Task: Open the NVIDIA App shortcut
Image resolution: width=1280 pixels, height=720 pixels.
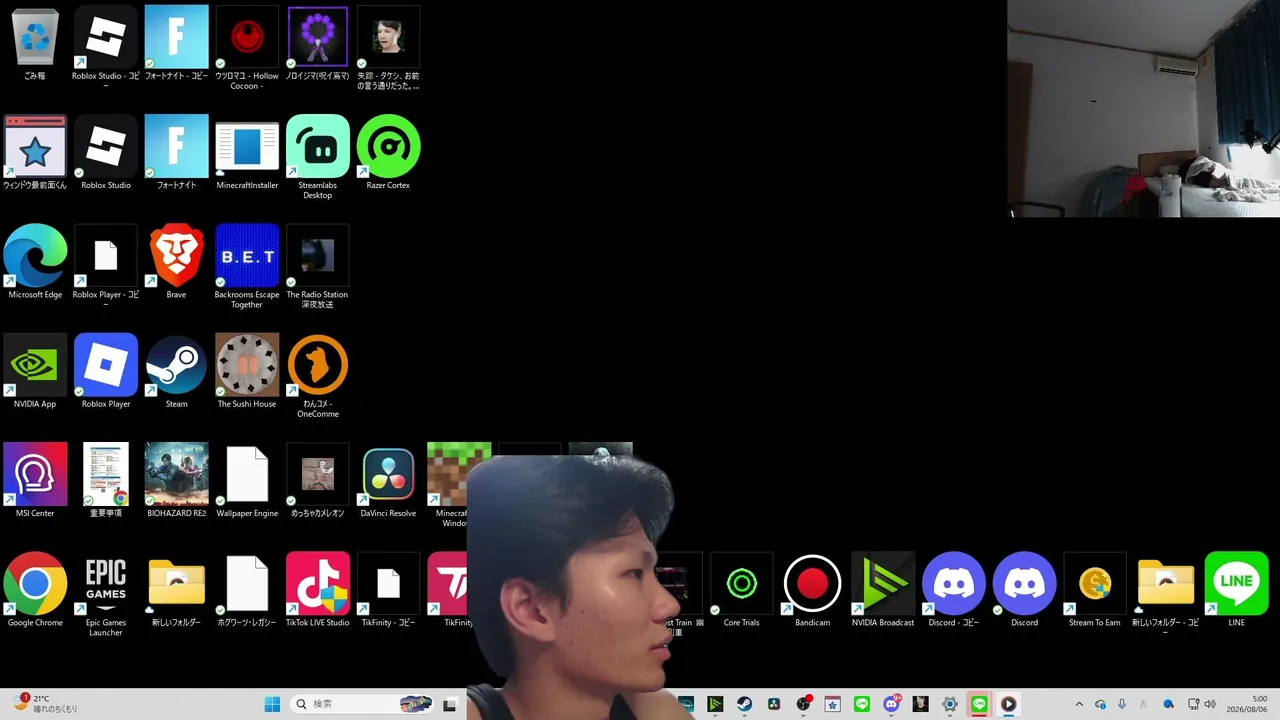Action: coord(35,371)
